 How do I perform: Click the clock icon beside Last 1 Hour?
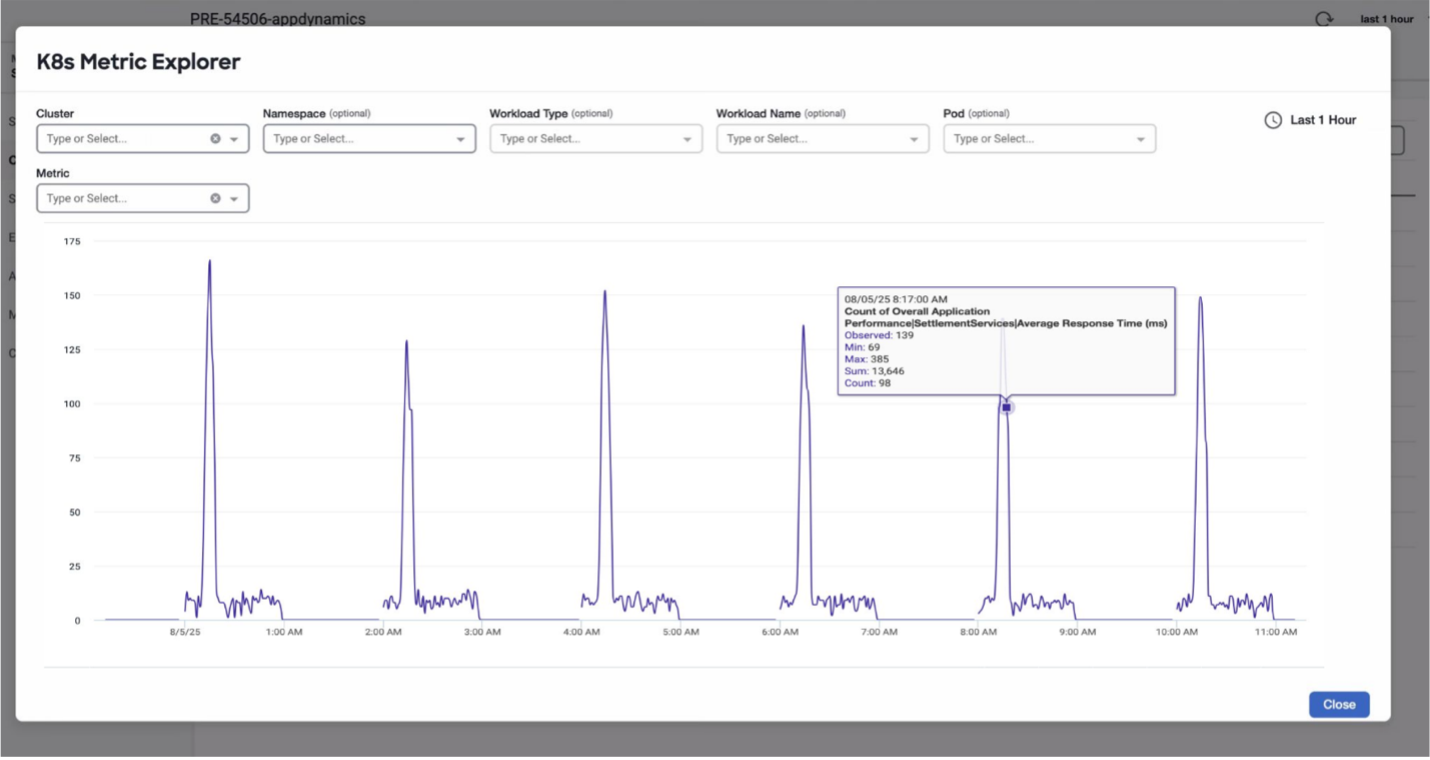click(1273, 120)
